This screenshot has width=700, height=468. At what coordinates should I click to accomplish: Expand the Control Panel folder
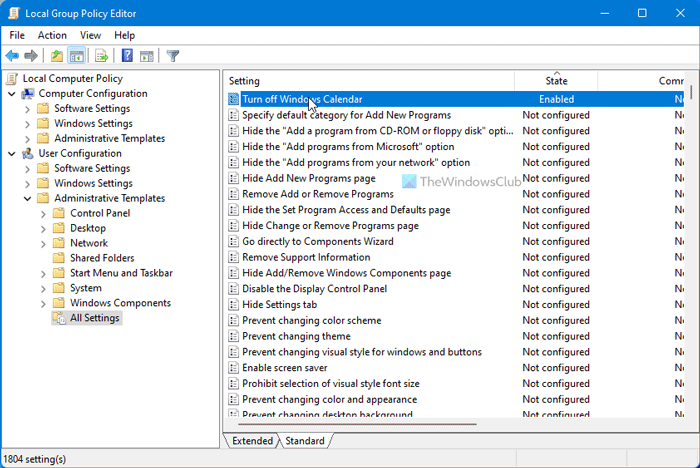(42, 214)
